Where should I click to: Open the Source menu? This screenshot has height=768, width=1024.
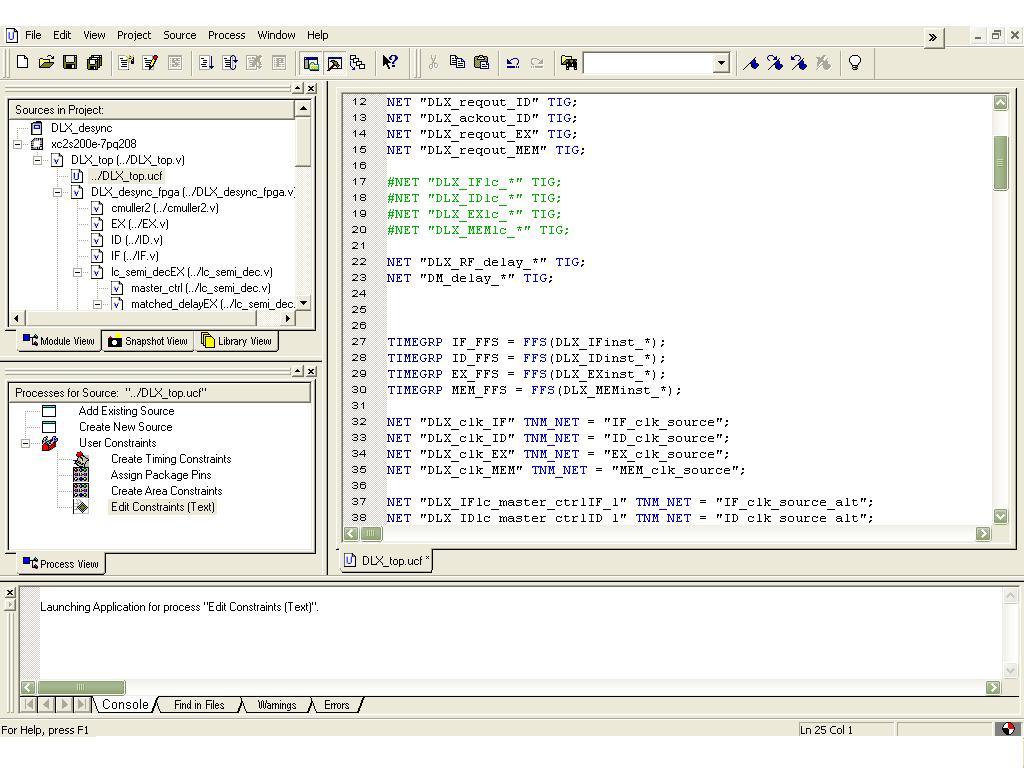point(180,35)
